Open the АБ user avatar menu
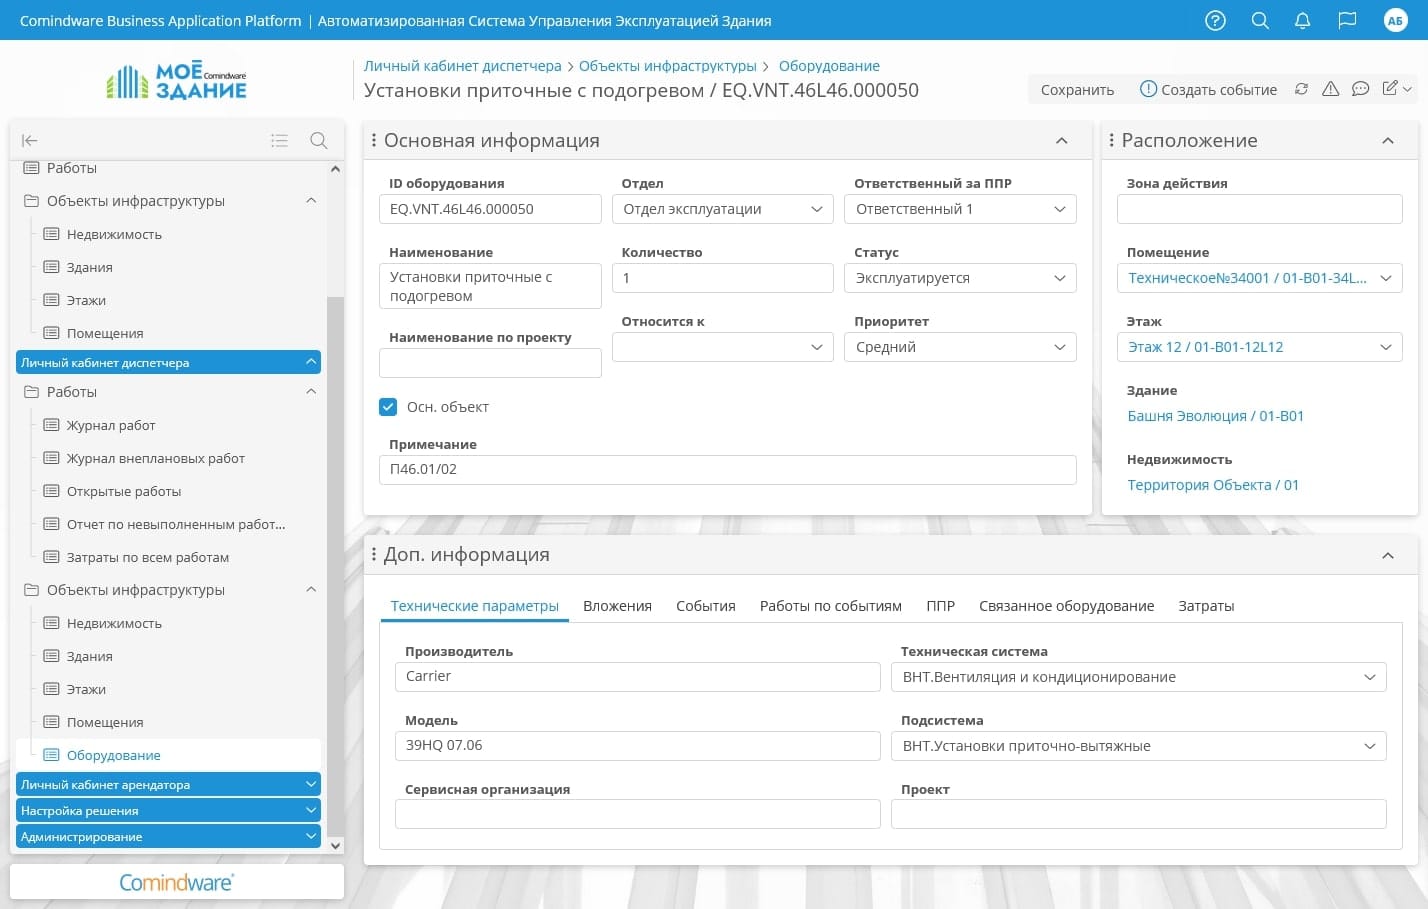Viewport: 1428px width, 909px height. click(x=1395, y=20)
